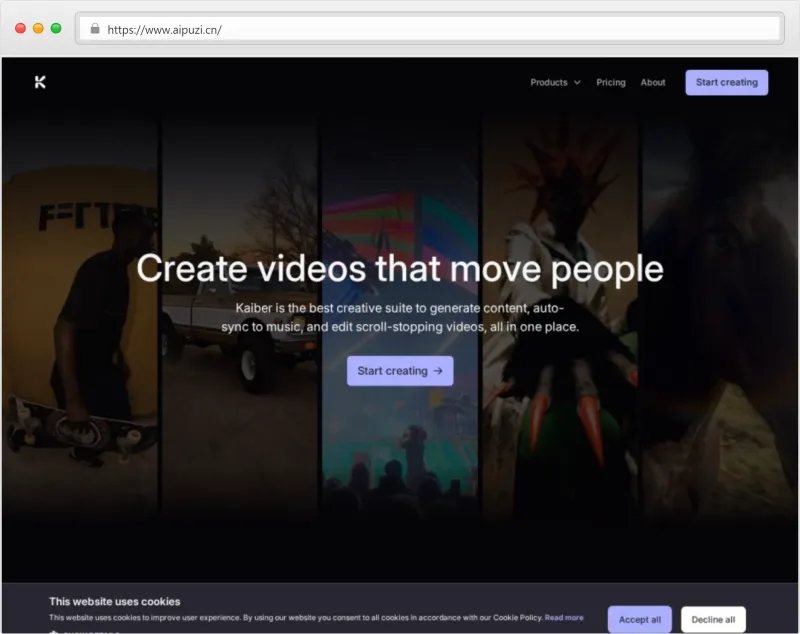The height and width of the screenshot is (634, 800).
Task: Open the Pricing page
Action: click(611, 83)
